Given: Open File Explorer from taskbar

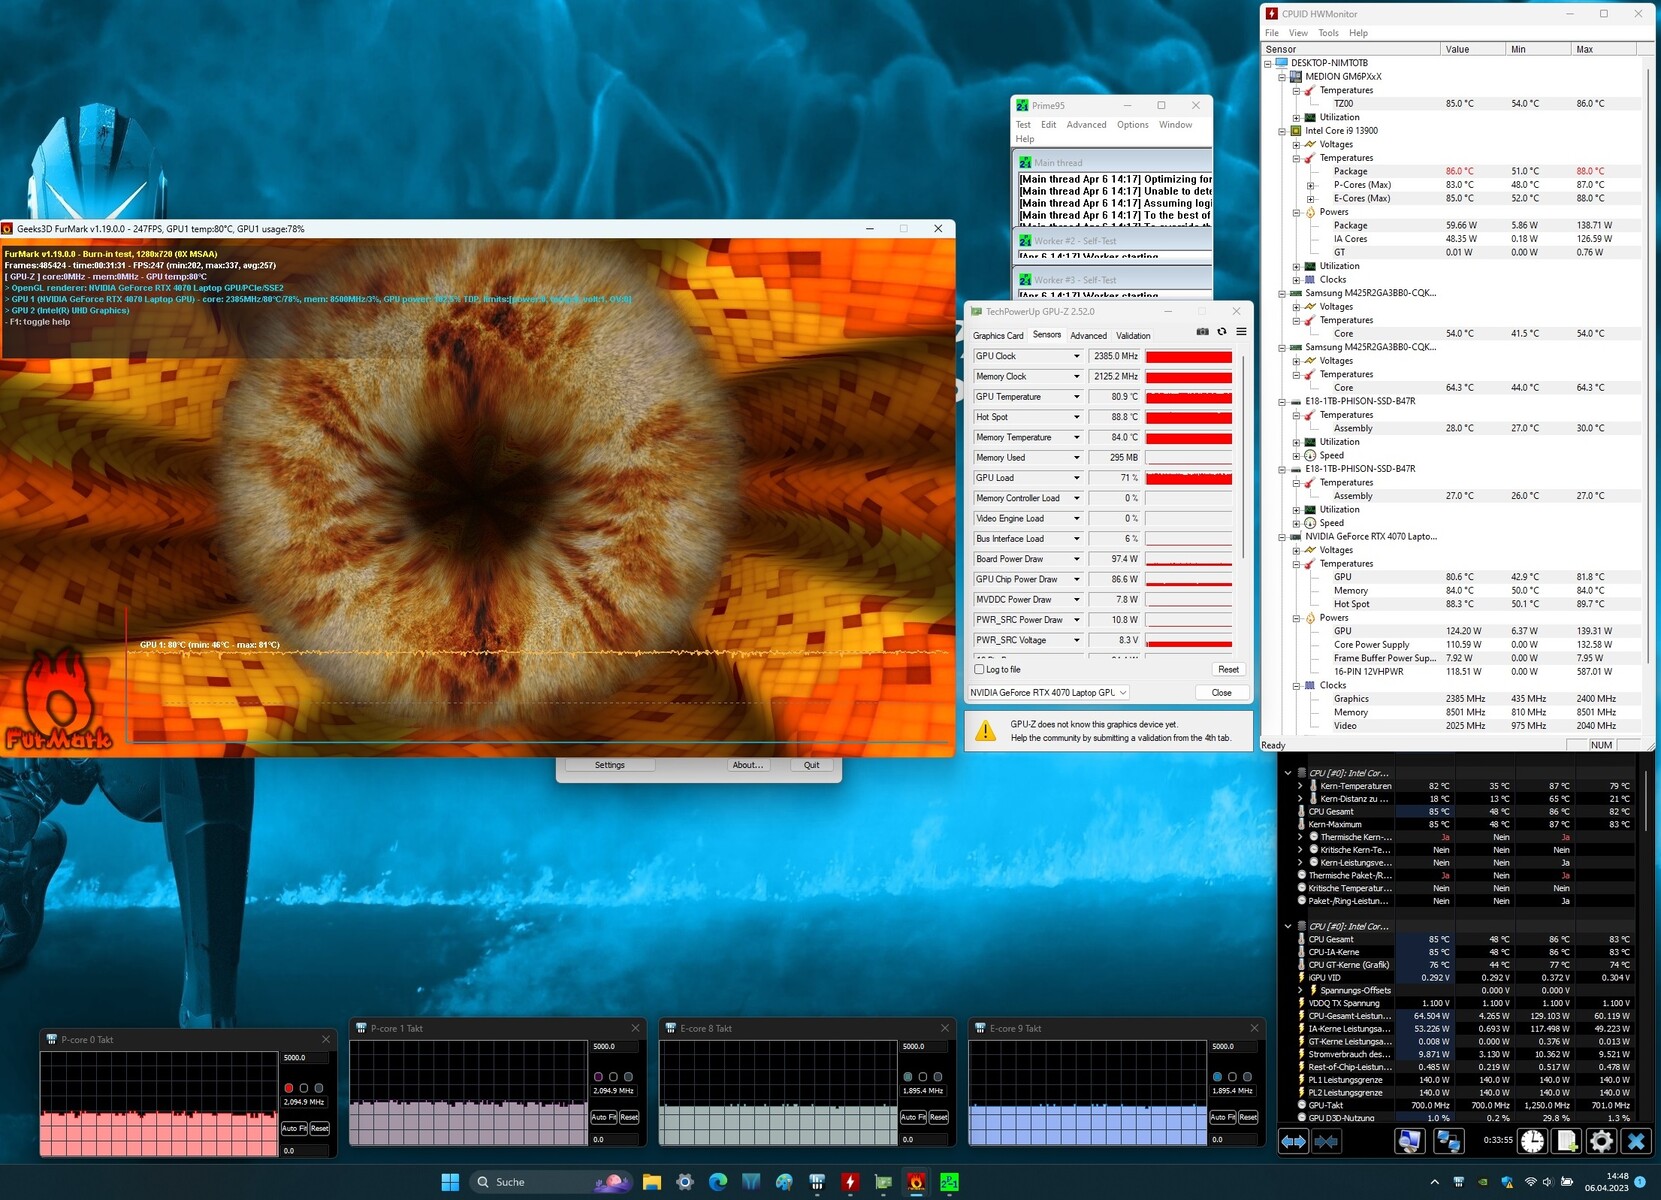Looking at the screenshot, I should [x=652, y=1182].
